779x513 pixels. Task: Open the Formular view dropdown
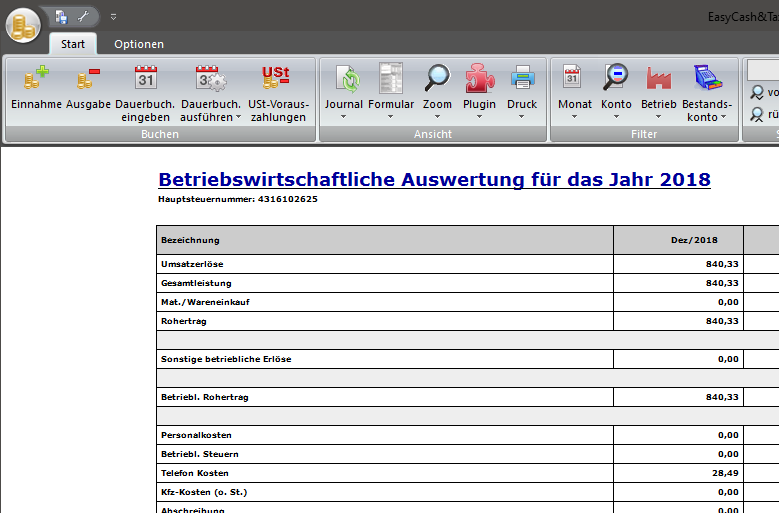pyautogui.click(x=390, y=116)
